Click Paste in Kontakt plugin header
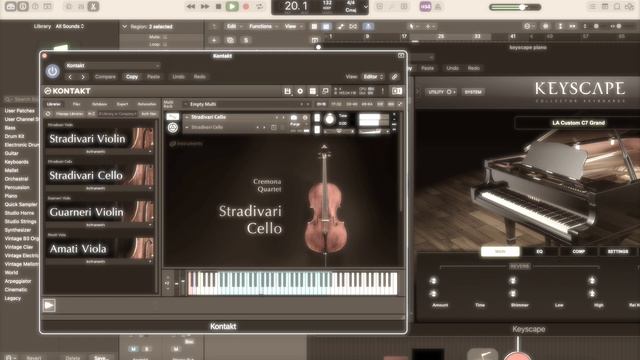 pyautogui.click(x=153, y=77)
